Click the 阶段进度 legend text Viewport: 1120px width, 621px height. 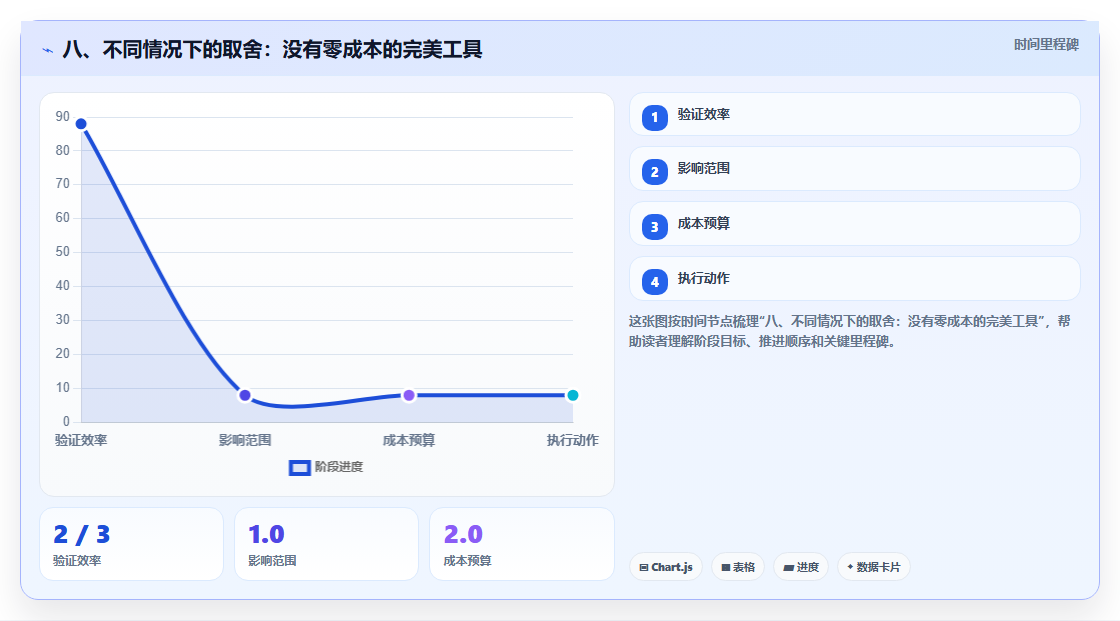(339, 467)
